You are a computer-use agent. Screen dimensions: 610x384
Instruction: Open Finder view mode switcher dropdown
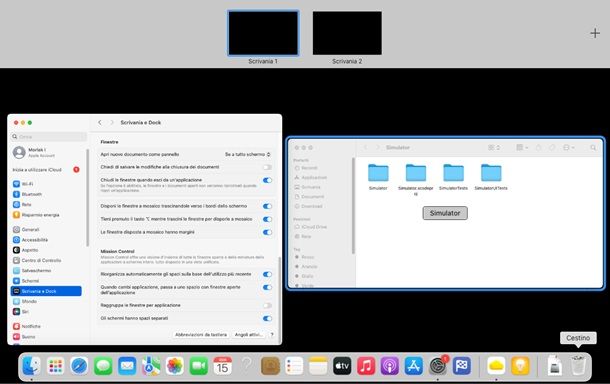point(494,148)
